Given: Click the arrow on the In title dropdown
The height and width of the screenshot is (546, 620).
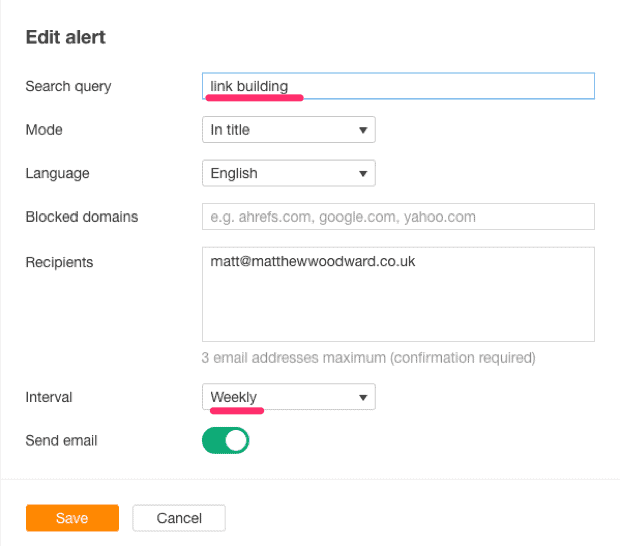Looking at the screenshot, I should click(363, 130).
